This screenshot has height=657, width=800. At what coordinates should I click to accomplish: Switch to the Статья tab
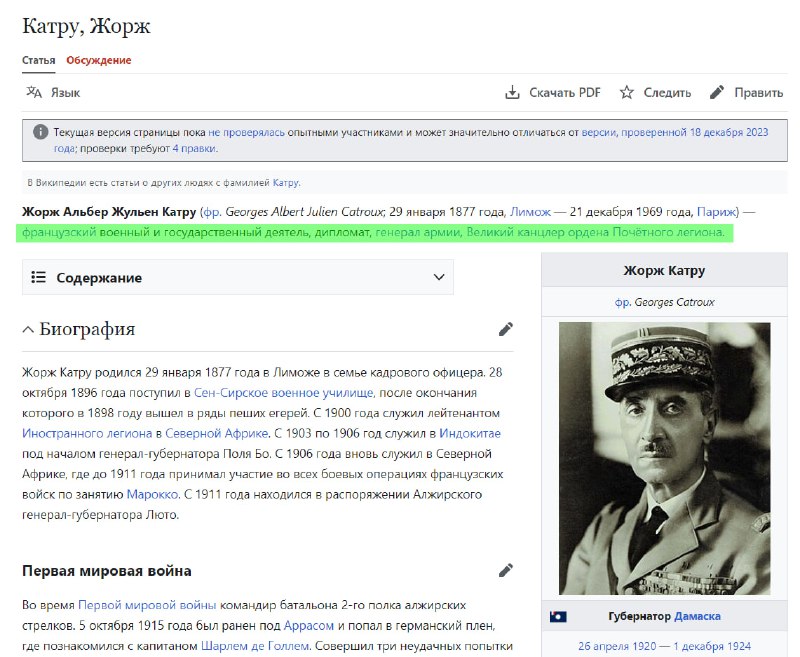point(39,60)
